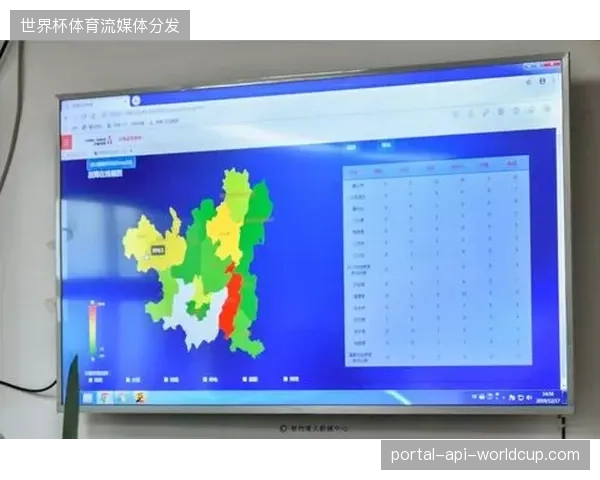This screenshot has height=480, width=600.
Task: Click the red last column header in the table
Action: (512, 164)
